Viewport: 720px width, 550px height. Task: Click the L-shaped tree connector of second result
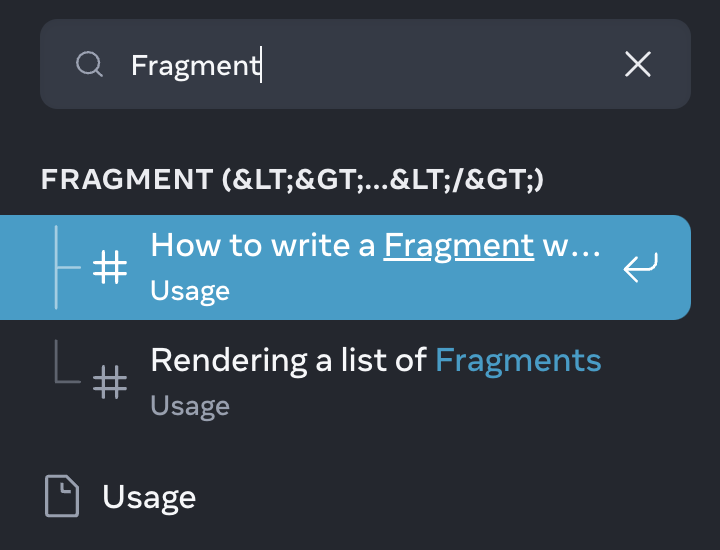click(67, 362)
